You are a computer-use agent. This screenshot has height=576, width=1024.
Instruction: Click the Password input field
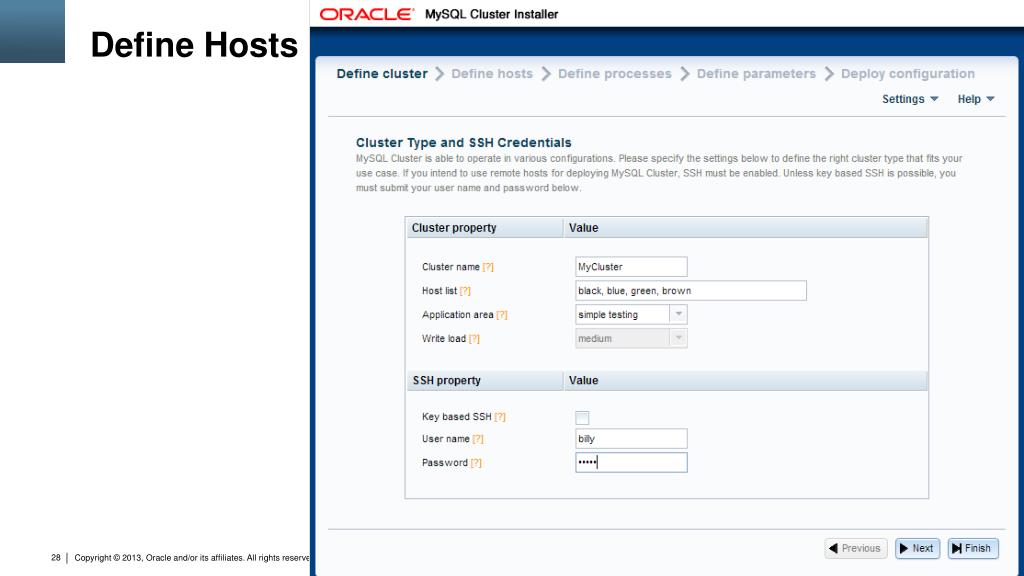tap(631, 462)
